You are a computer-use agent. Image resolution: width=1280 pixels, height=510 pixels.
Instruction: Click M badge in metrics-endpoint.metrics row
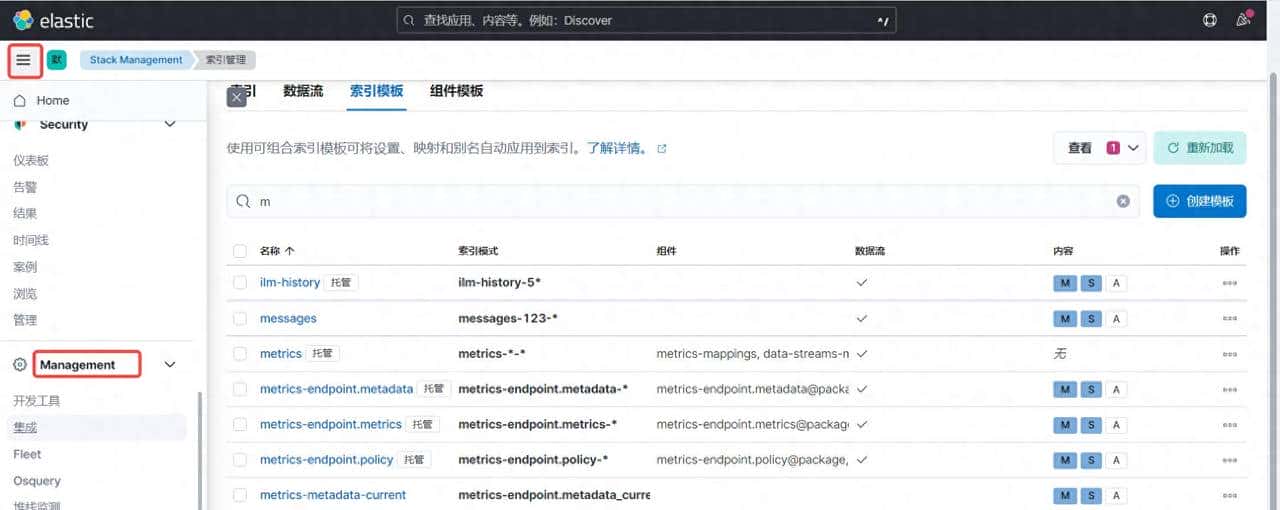(1065, 425)
